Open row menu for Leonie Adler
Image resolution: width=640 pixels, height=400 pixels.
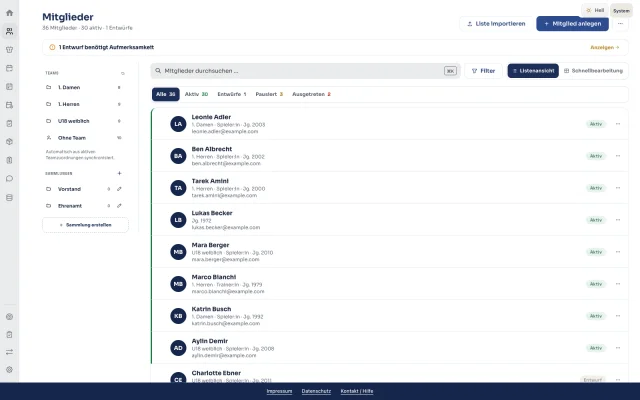point(618,124)
